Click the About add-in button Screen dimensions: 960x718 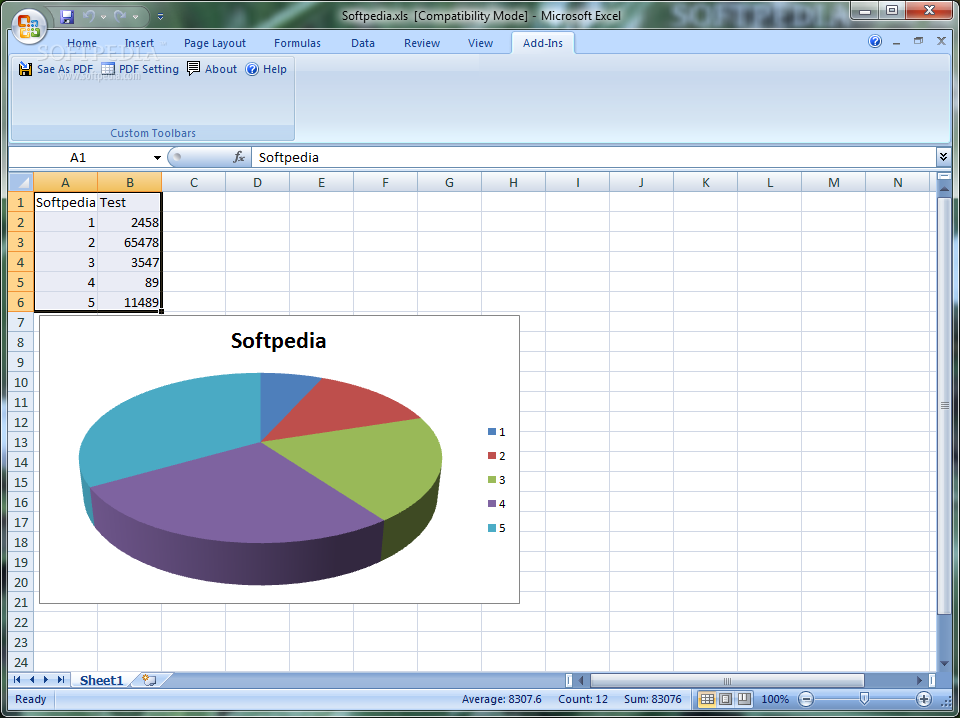[211, 69]
